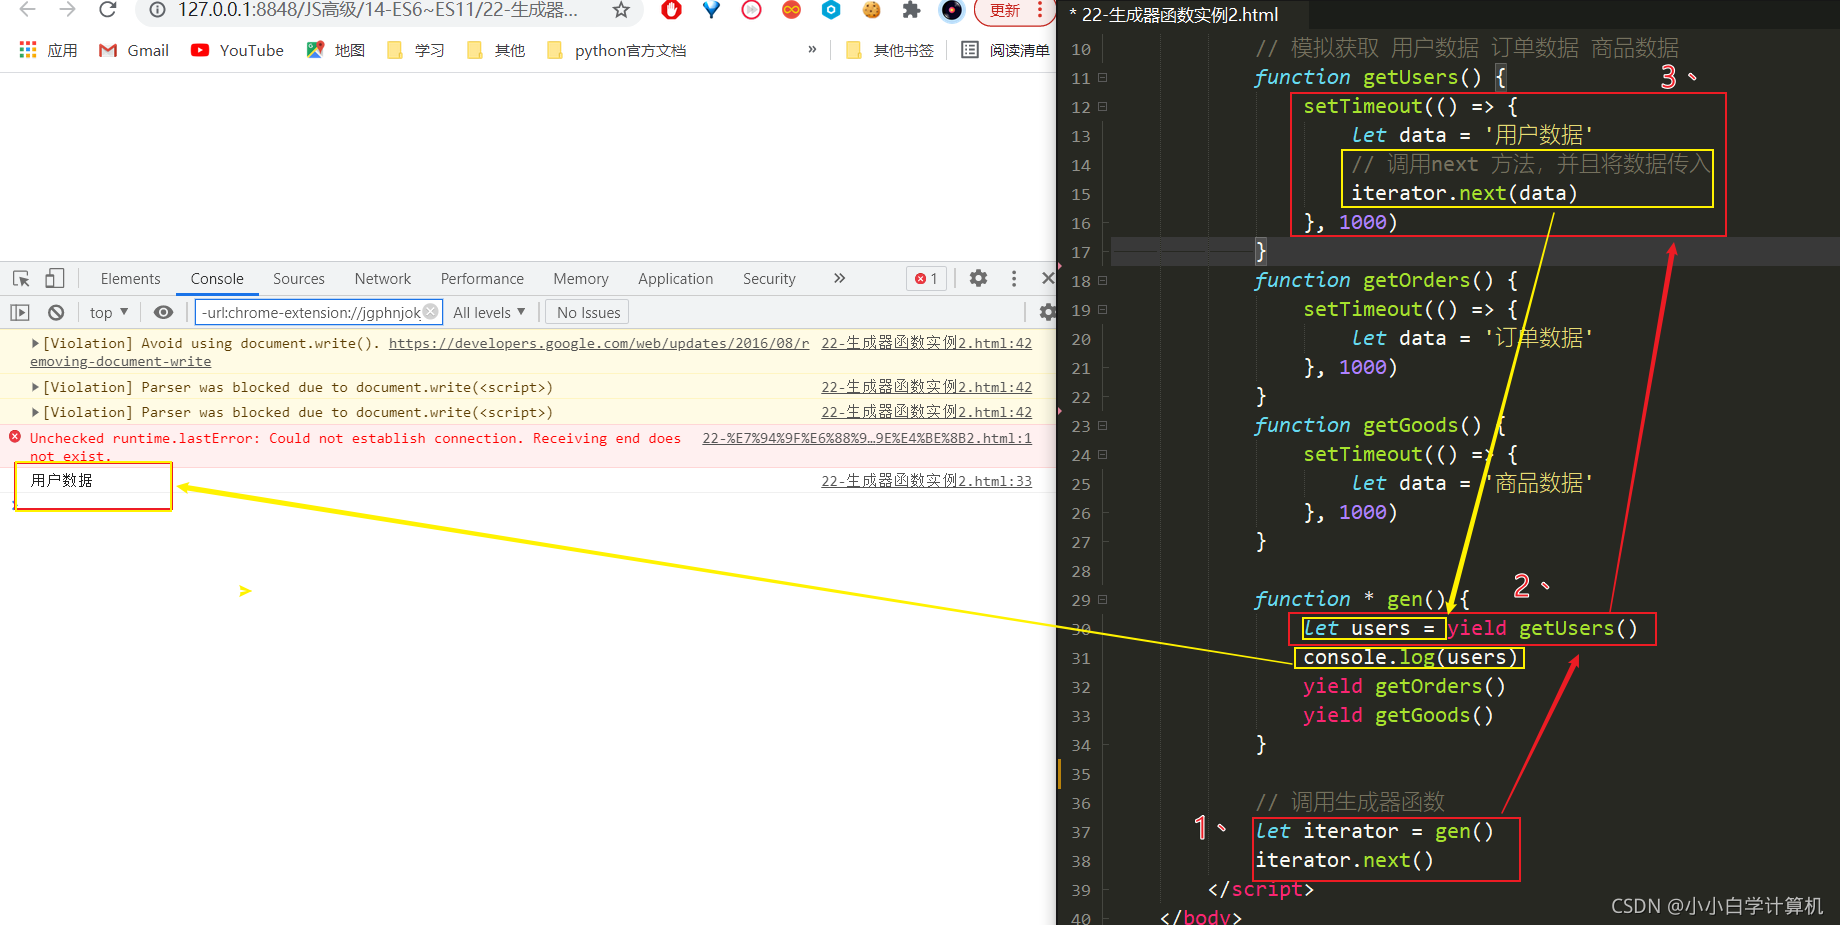Open console settings gear in filter bar
Image resolution: width=1840 pixels, height=925 pixels.
1046,313
